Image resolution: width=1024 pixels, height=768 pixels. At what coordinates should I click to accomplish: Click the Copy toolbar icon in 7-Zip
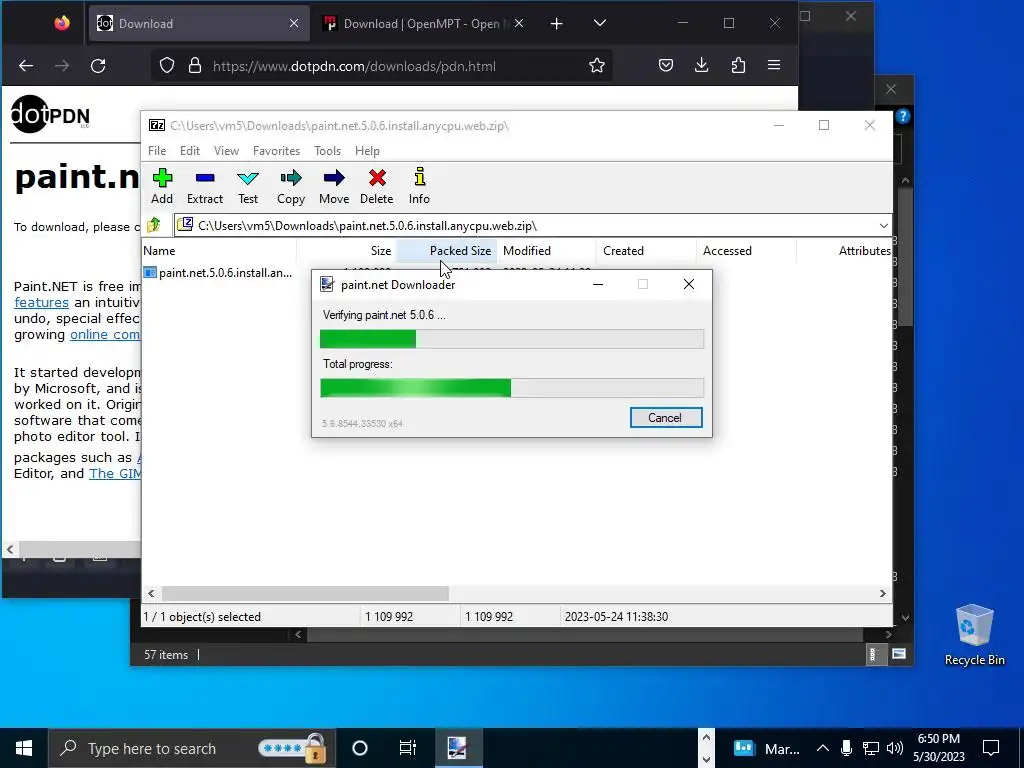(291, 186)
